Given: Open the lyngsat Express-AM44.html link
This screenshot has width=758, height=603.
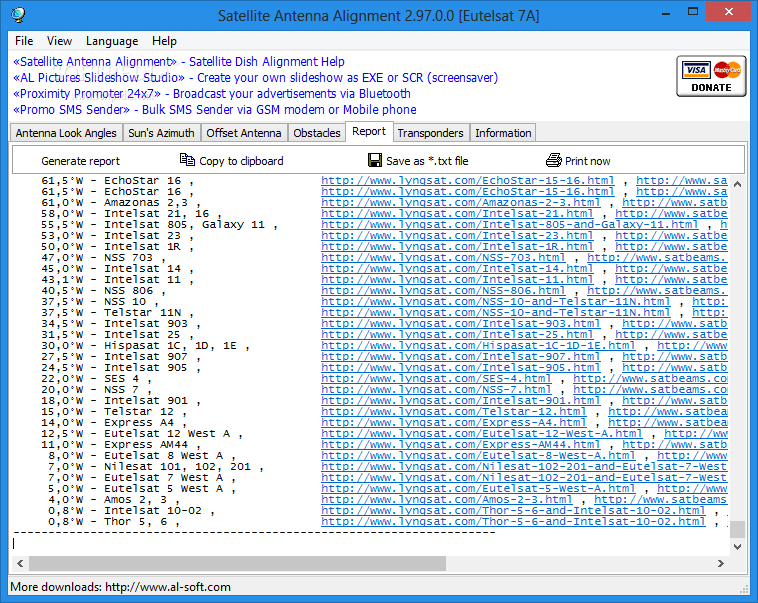Looking at the screenshot, I should (460, 445).
